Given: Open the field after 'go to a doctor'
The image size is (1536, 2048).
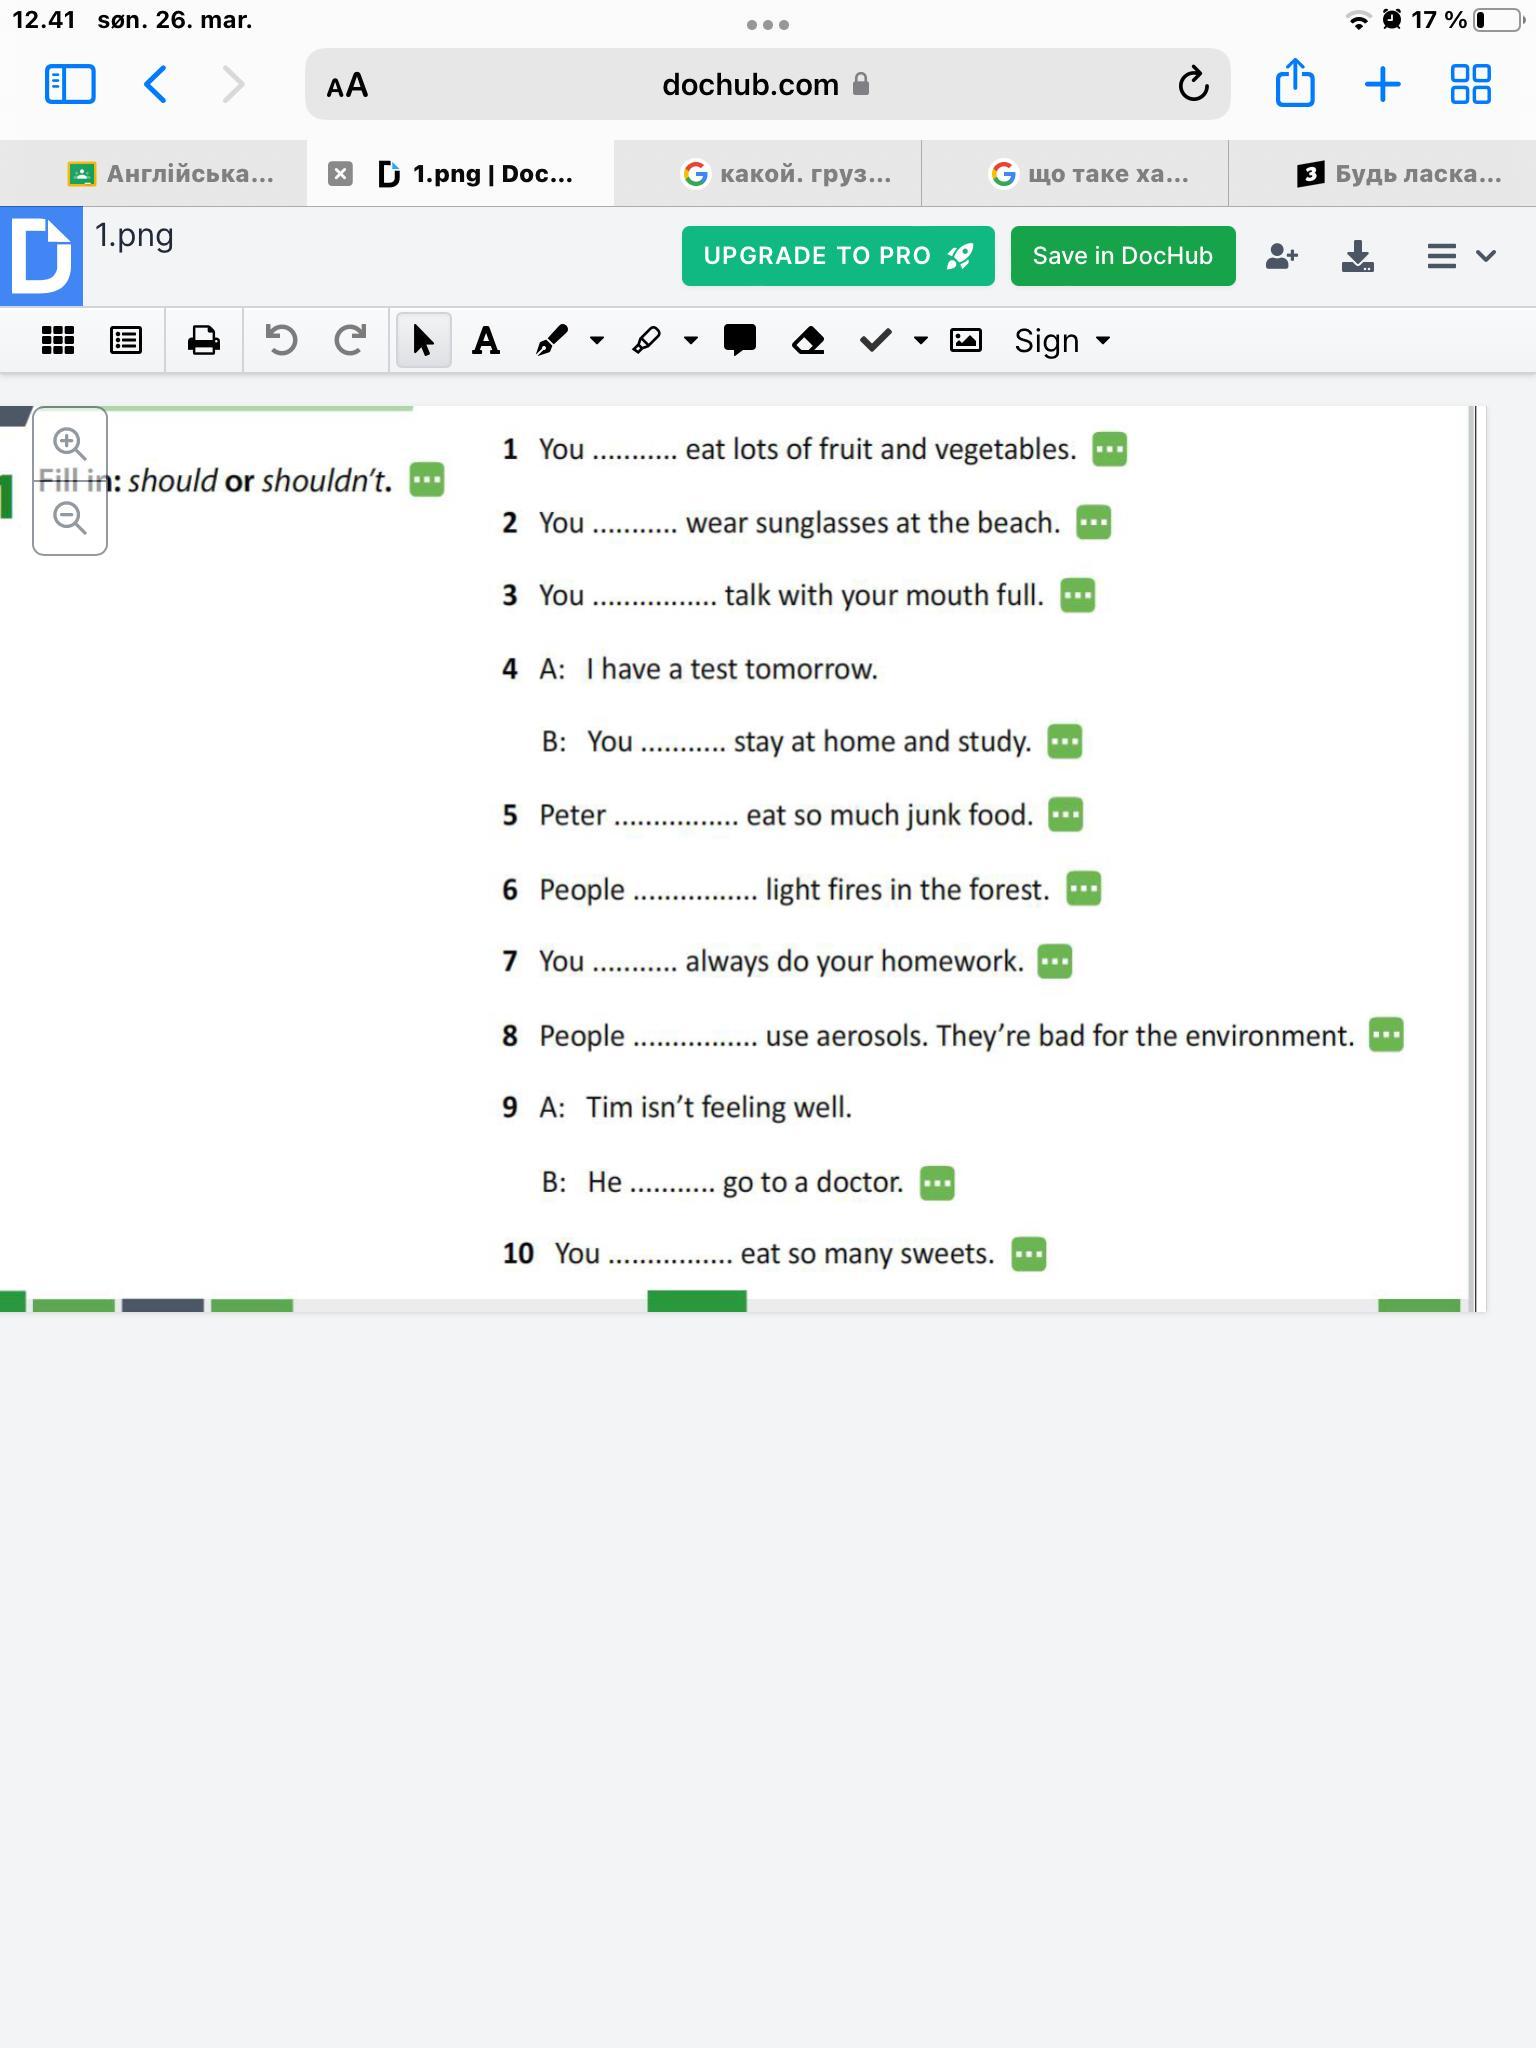Looking at the screenshot, I should point(937,1182).
